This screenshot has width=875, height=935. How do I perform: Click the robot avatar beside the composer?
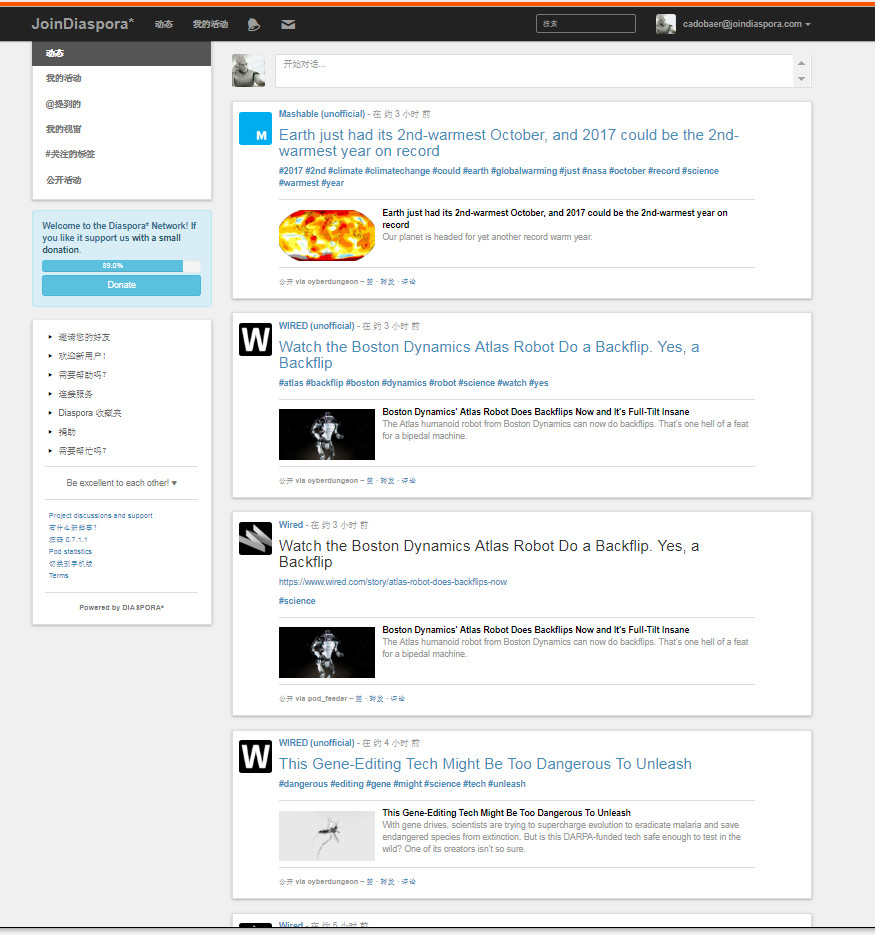pos(249,71)
